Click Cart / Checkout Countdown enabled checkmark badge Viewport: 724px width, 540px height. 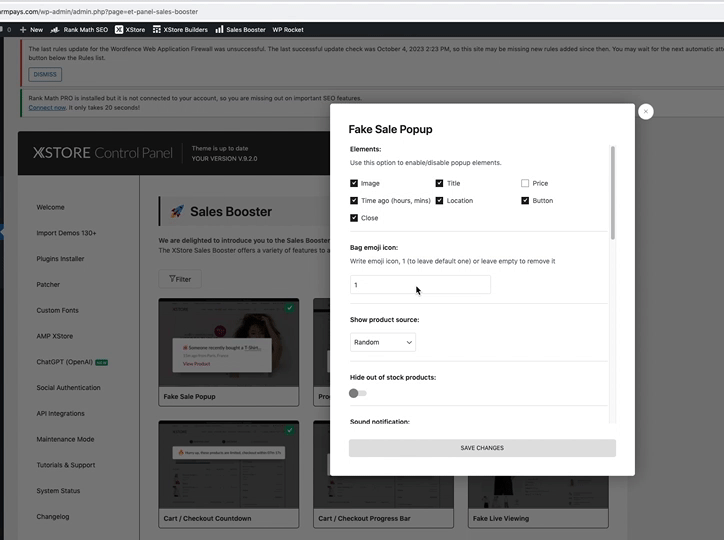click(x=290, y=430)
